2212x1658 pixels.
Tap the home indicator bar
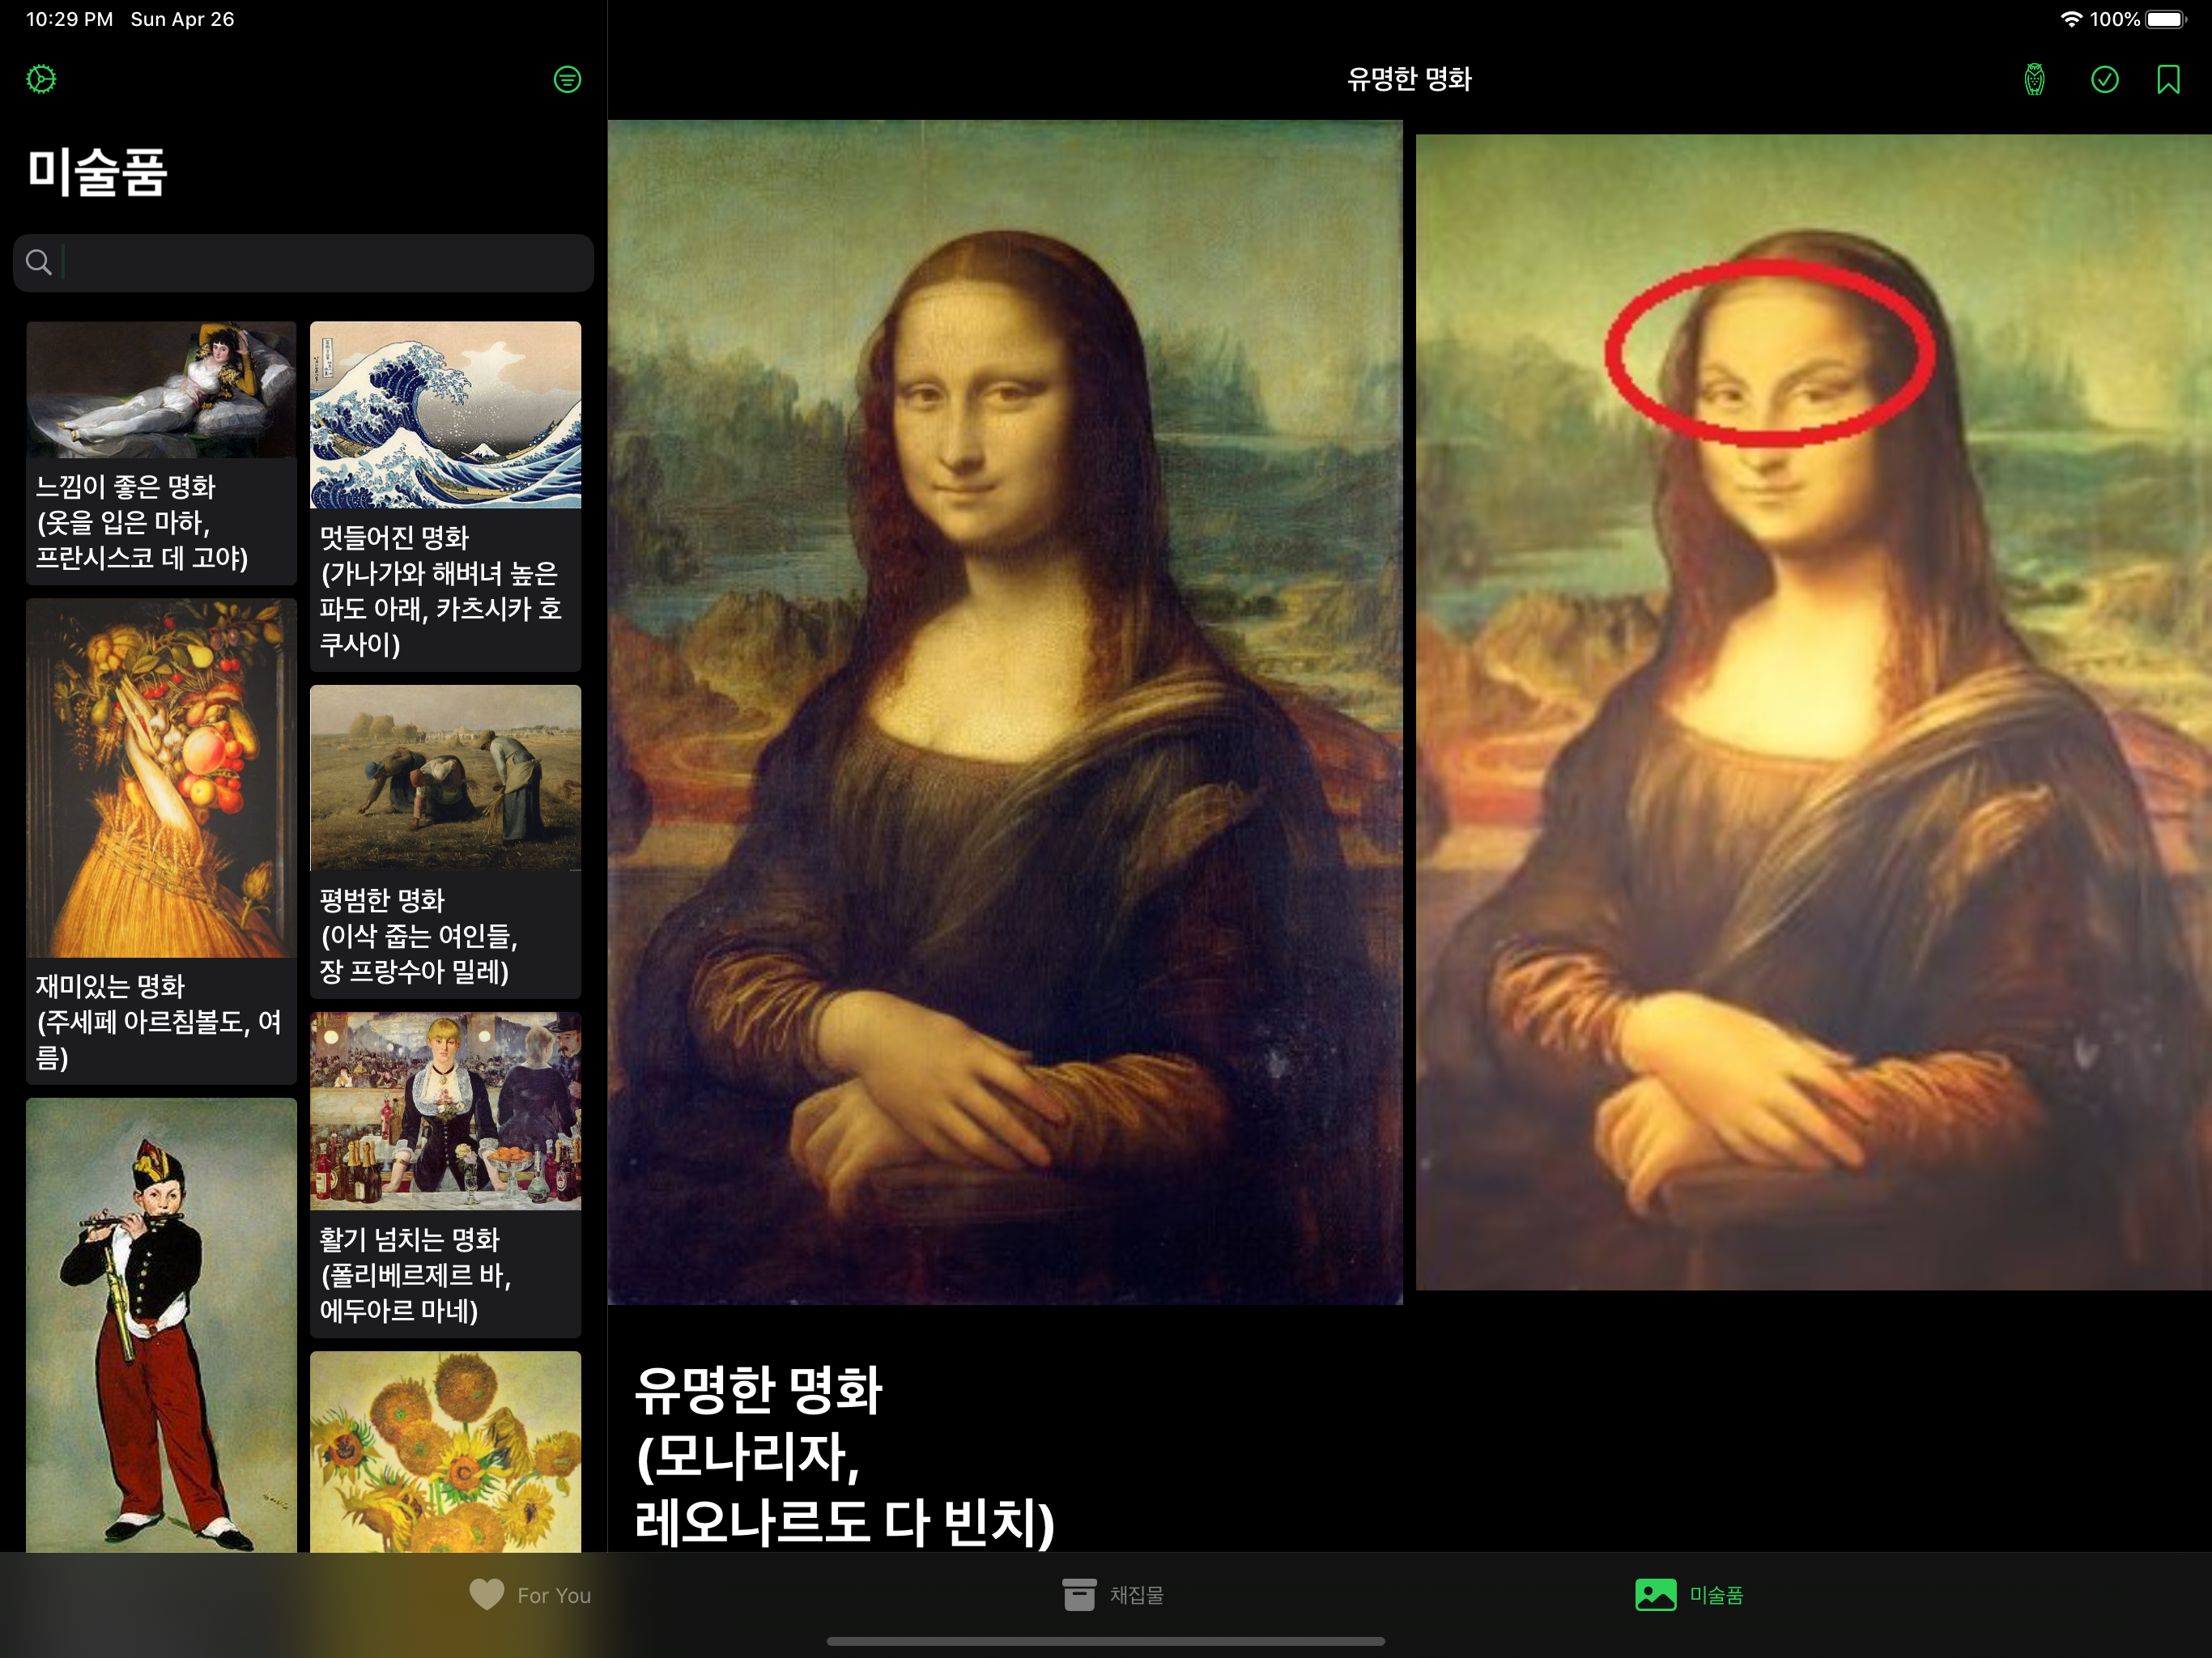pyautogui.click(x=1106, y=1641)
